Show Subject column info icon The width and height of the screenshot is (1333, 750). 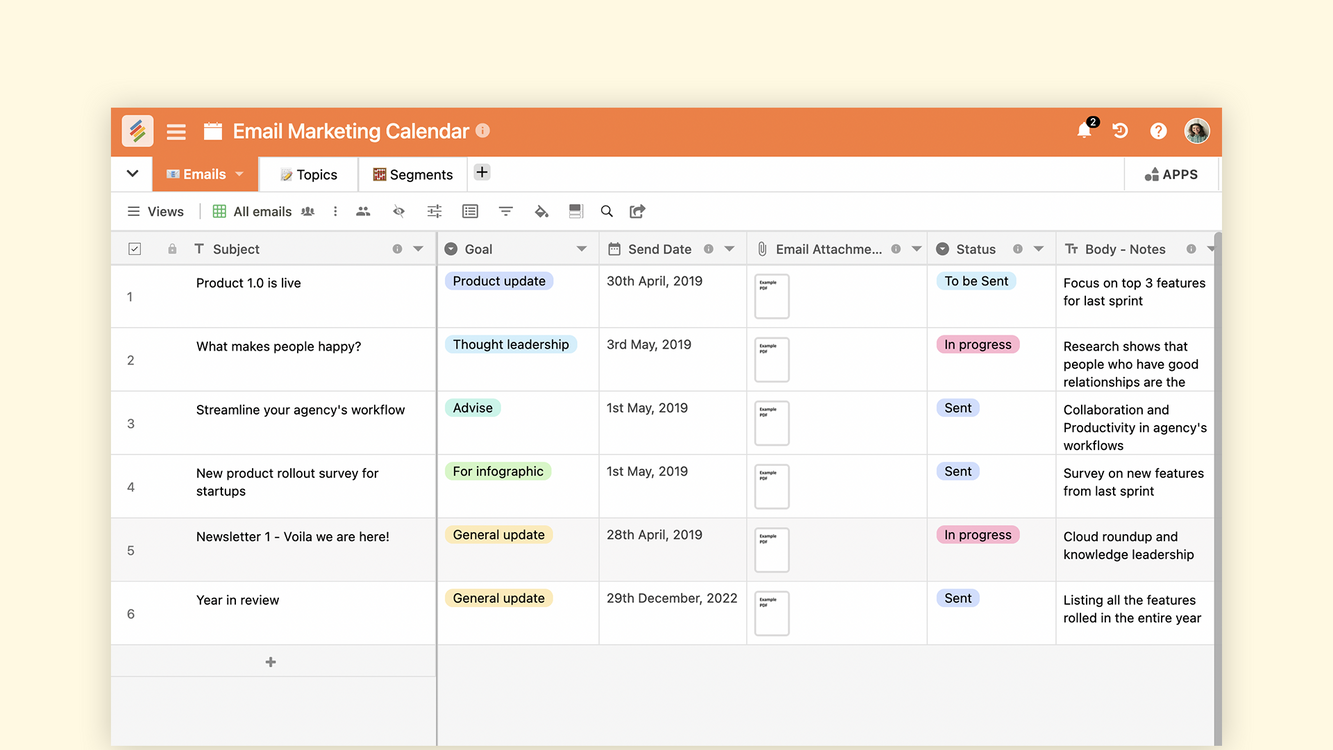click(x=397, y=249)
